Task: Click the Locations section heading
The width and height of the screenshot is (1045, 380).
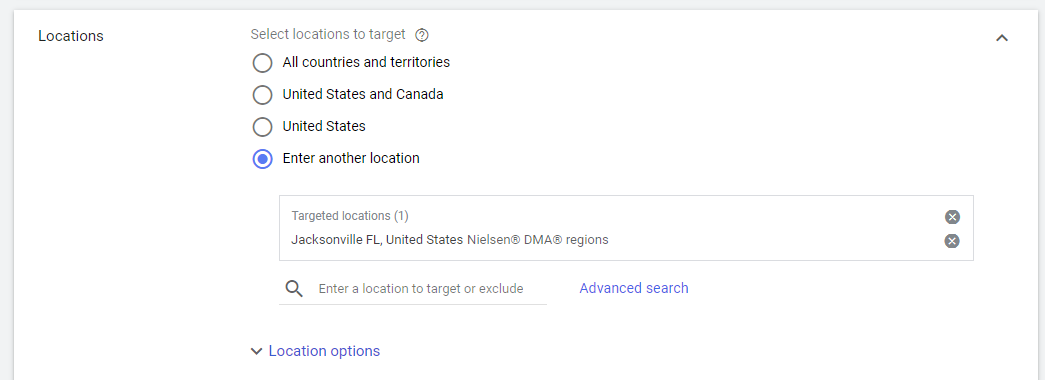Action: point(71,36)
